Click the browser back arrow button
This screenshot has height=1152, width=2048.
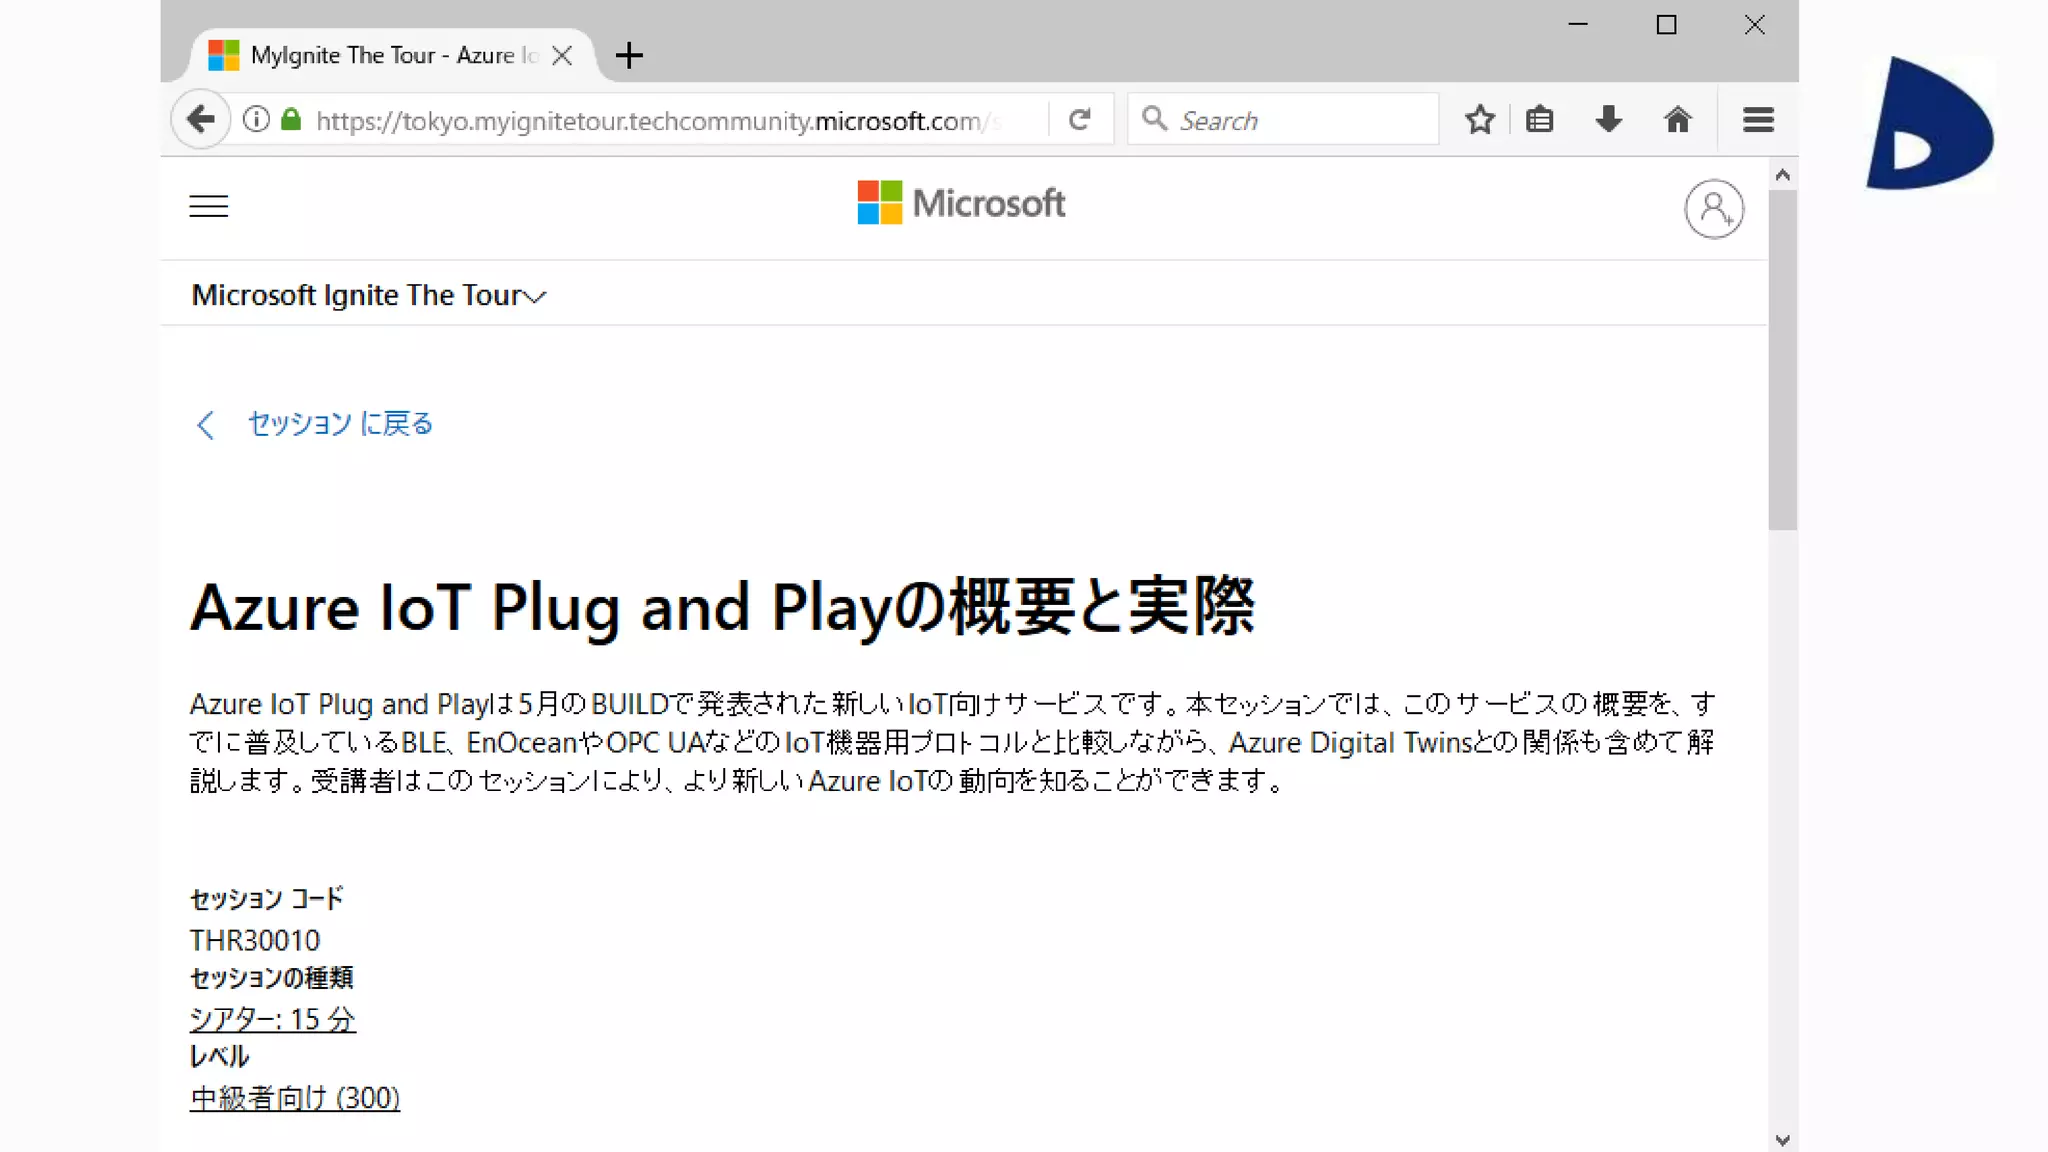[x=201, y=120]
